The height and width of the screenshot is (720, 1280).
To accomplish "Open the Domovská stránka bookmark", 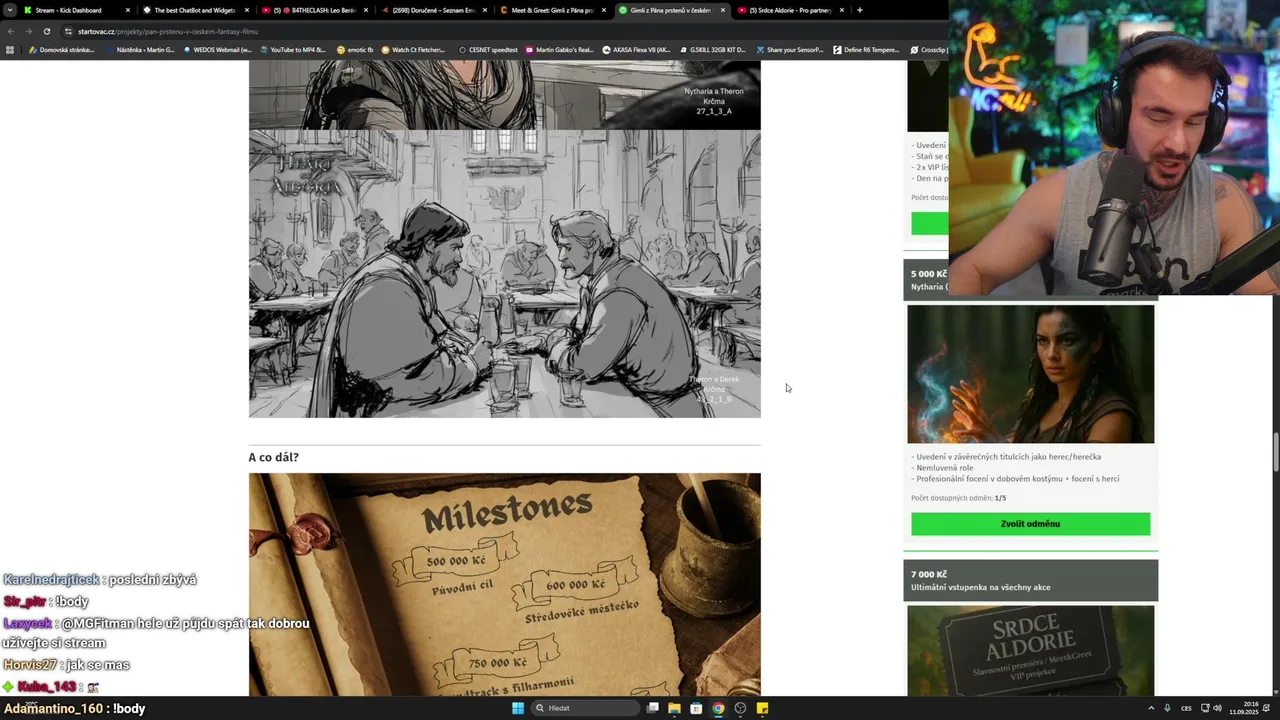I will click(62, 49).
